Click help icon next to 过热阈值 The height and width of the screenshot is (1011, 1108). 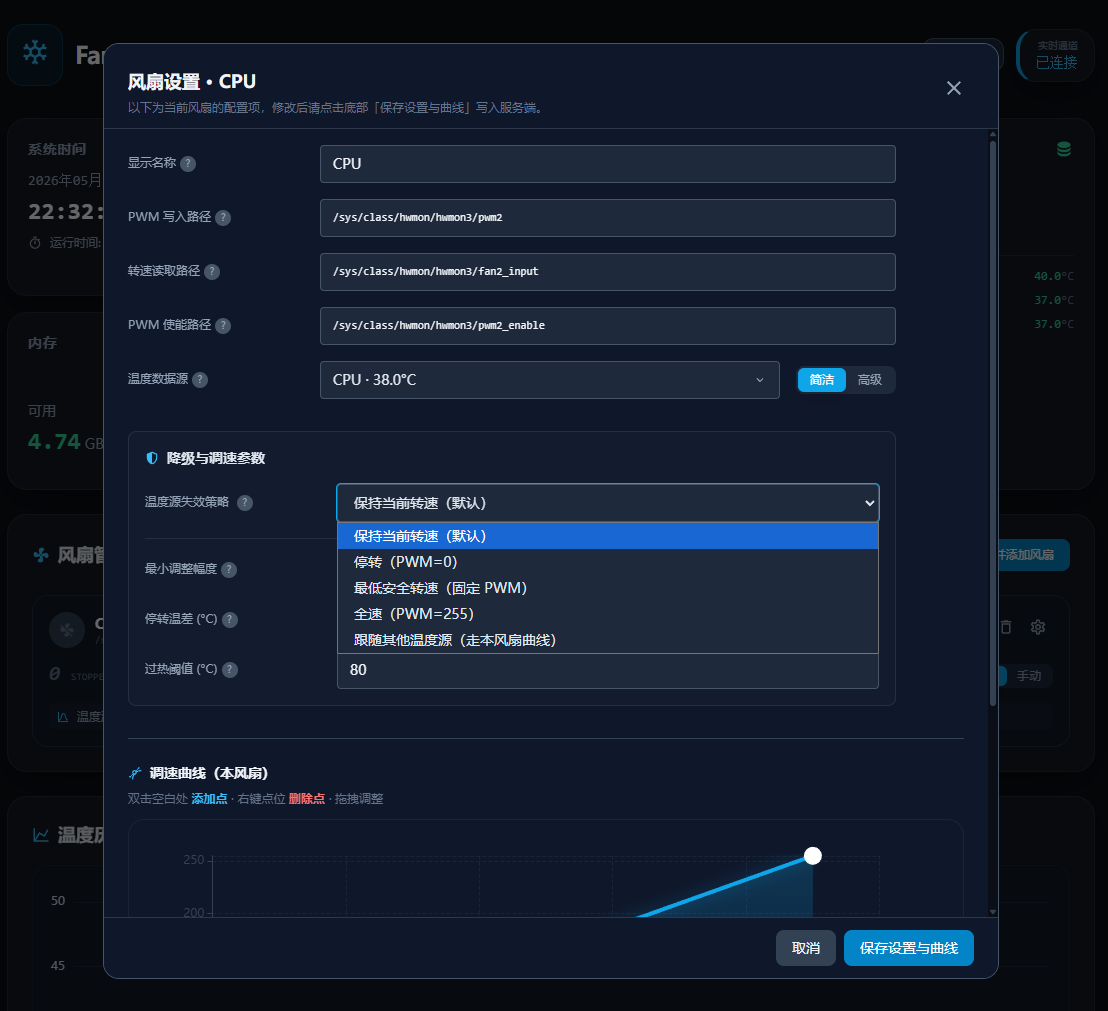coord(230,670)
